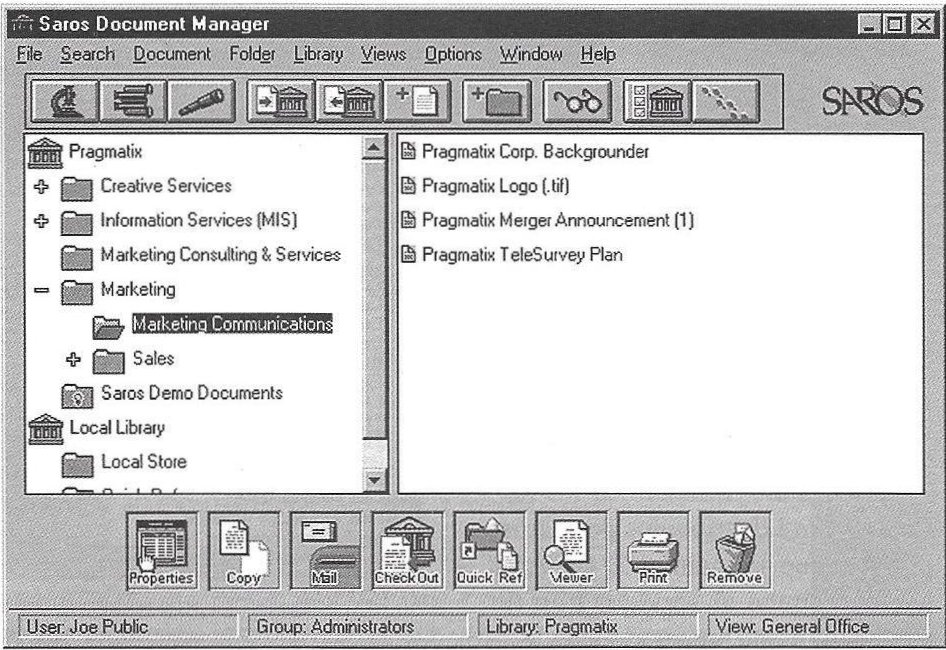Collapse the Marketing folder
946x650 pixels.
tap(41, 290)
